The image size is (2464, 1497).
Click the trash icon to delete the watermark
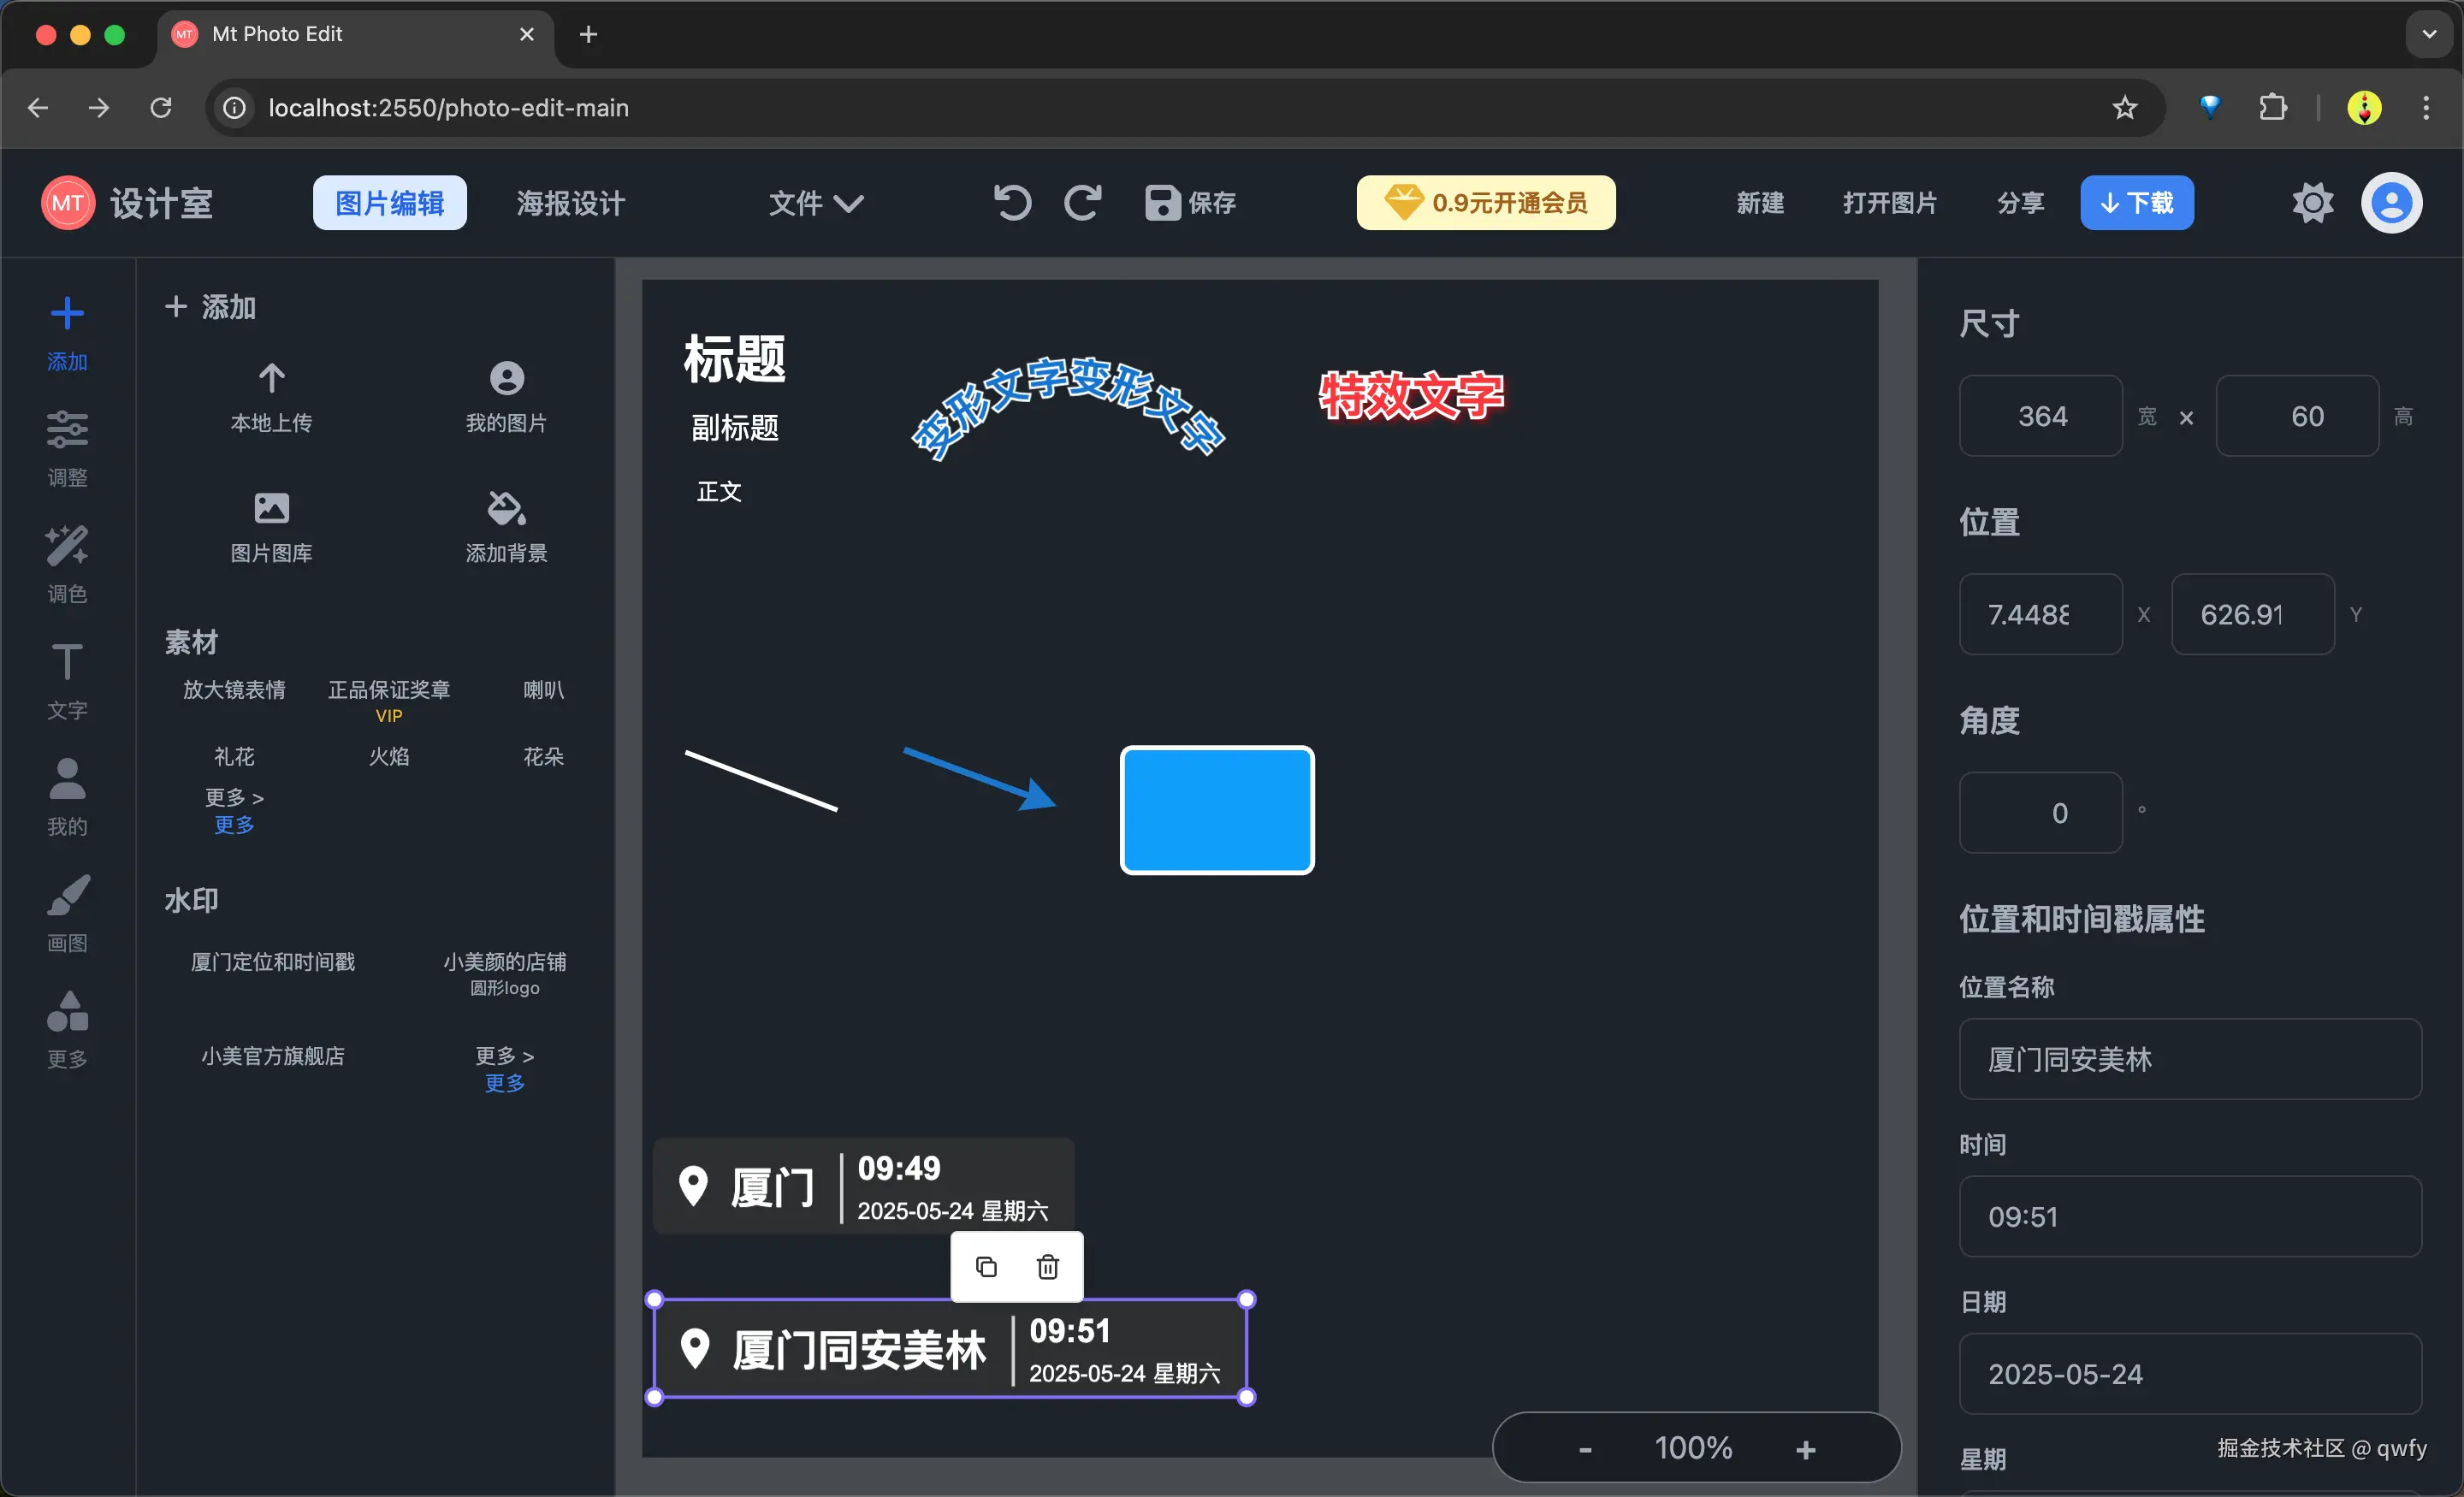[x=1047, y=1267]
